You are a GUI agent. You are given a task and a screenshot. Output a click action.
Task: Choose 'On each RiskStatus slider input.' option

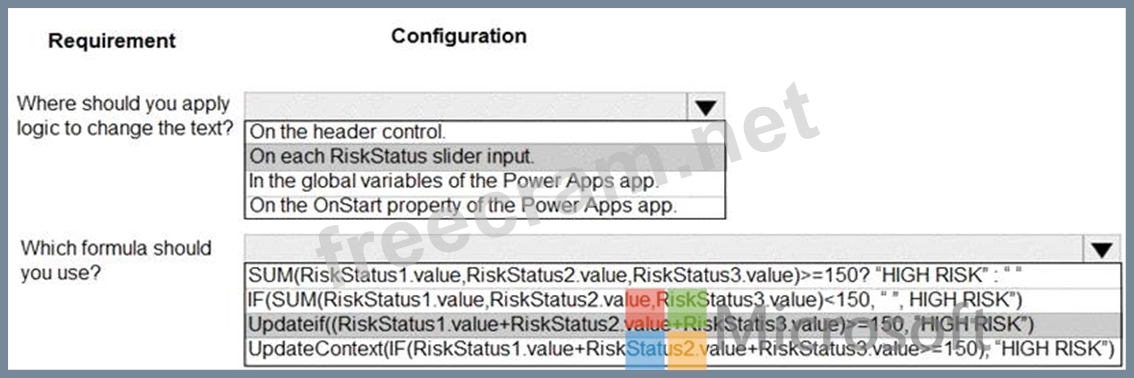click(x=485, y=156)
